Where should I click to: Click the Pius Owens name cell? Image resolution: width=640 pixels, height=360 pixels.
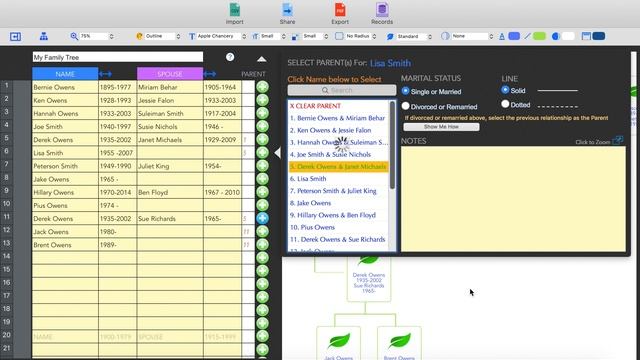click(x=65, y=205)
